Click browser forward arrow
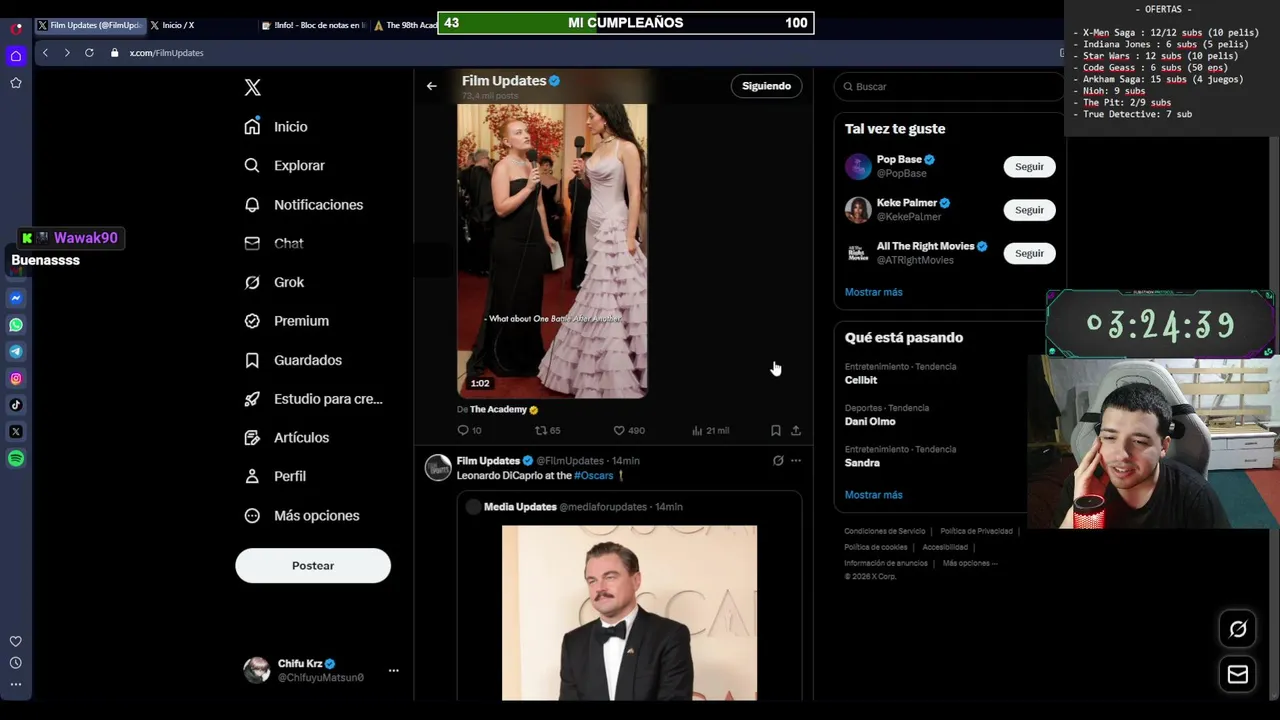1280x720 pixels. point(67,53)
